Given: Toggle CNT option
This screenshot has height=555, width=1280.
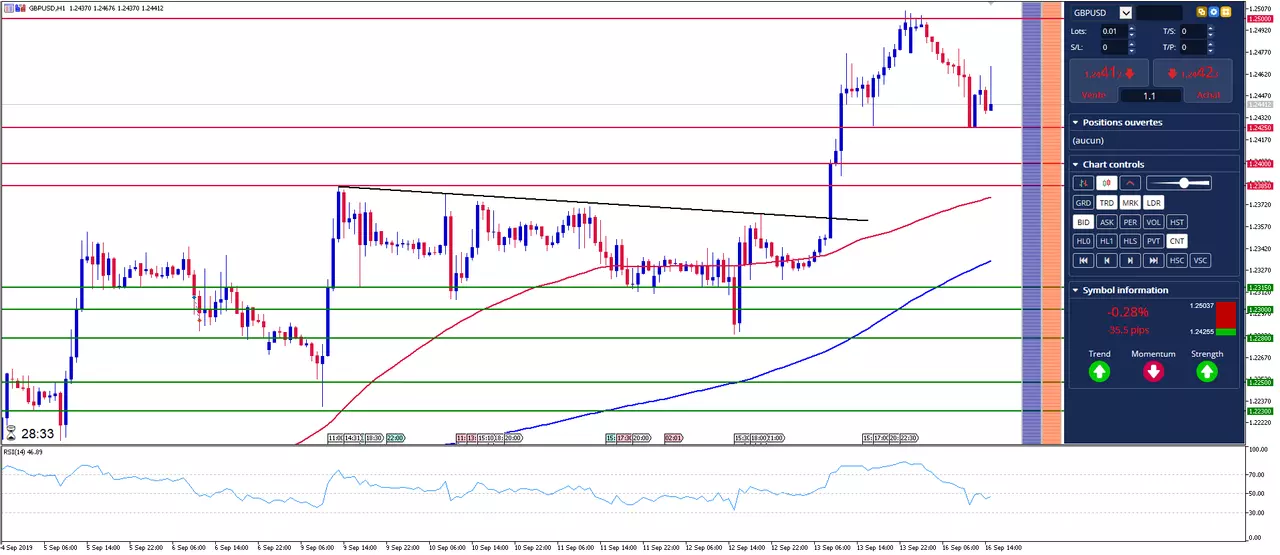Looking at the screenshot, I should (x=1178, y=241).
